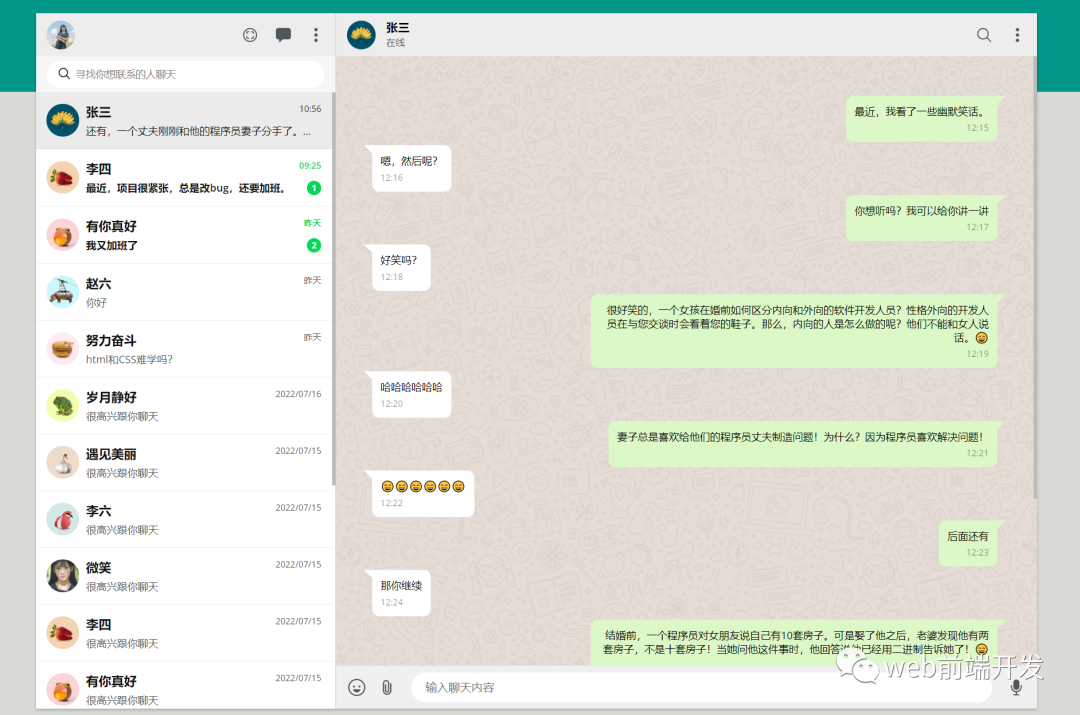Click 微笑's portrait avatar
The height and width of the screenshot is (715, 1080).
click(63, 576)
